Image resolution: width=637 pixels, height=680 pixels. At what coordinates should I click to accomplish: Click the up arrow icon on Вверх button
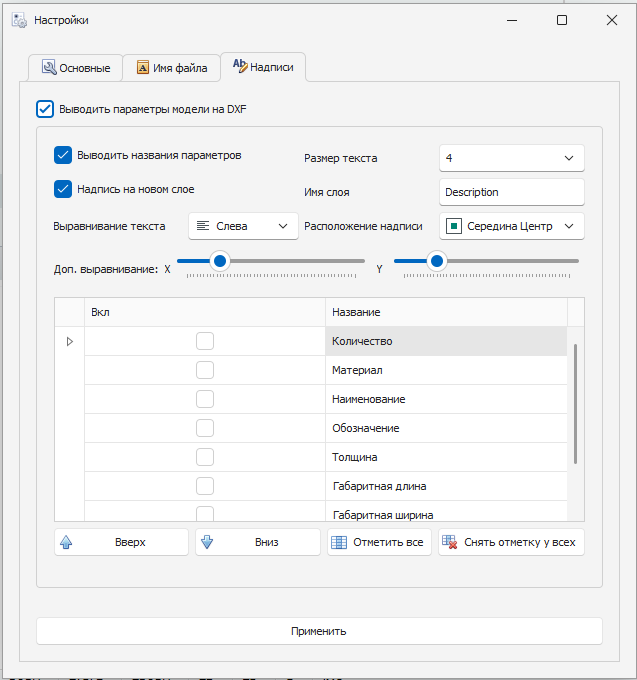tap(67, 543)
